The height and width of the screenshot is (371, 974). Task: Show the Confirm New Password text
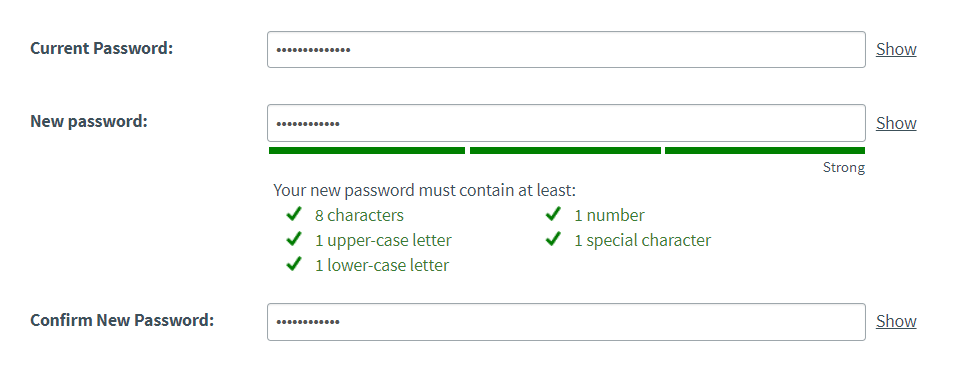(896, 321)
